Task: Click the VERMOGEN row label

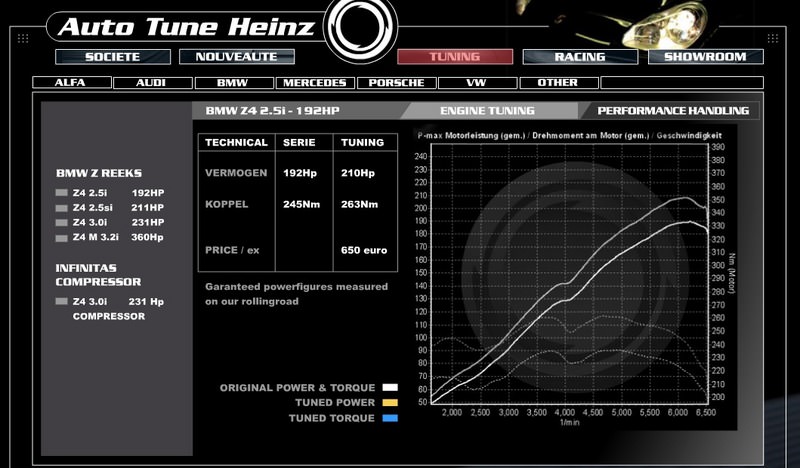Action: coord(236,173)
